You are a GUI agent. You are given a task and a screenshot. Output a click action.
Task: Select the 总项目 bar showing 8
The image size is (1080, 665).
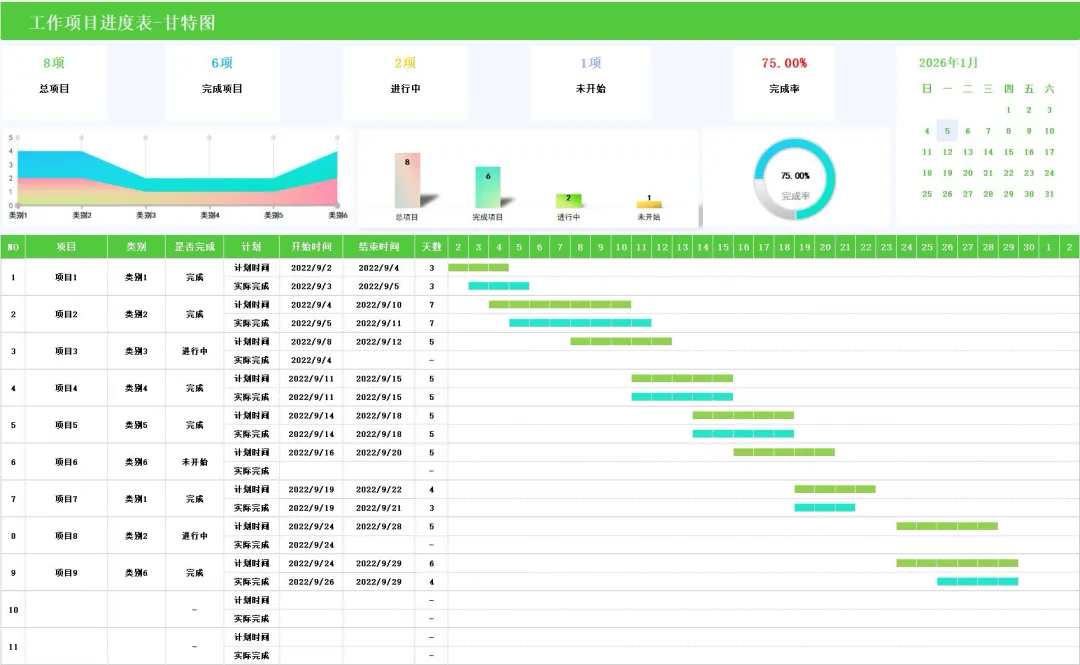click(x=407, y=181)
